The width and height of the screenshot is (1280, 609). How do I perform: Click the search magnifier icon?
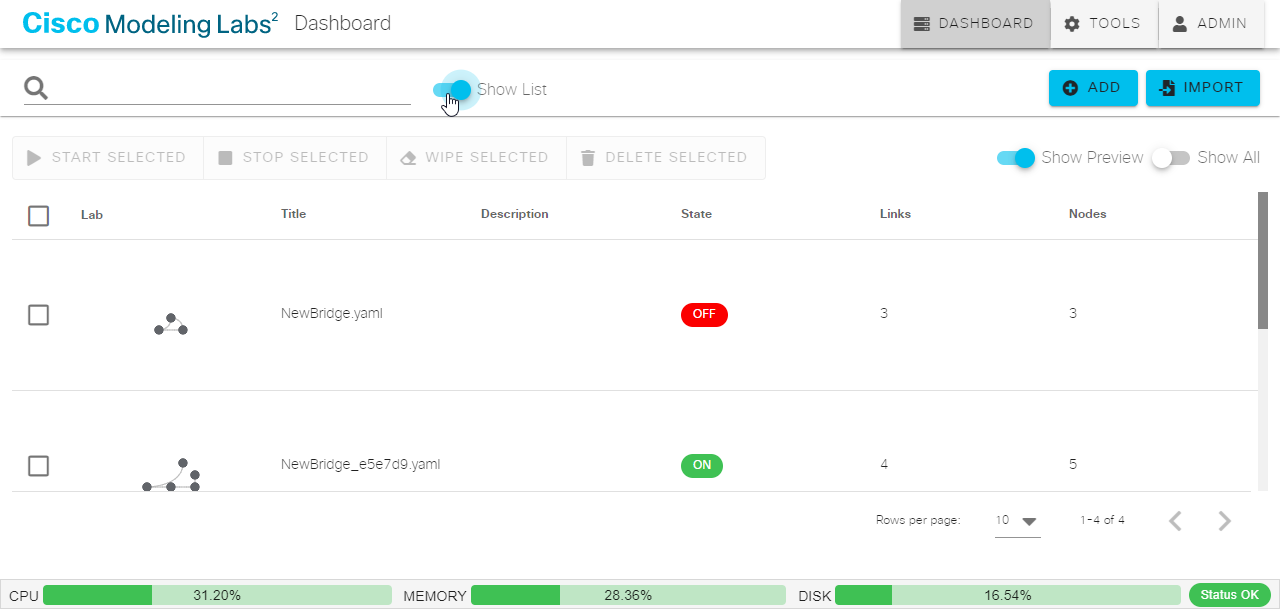click(37, 88)
